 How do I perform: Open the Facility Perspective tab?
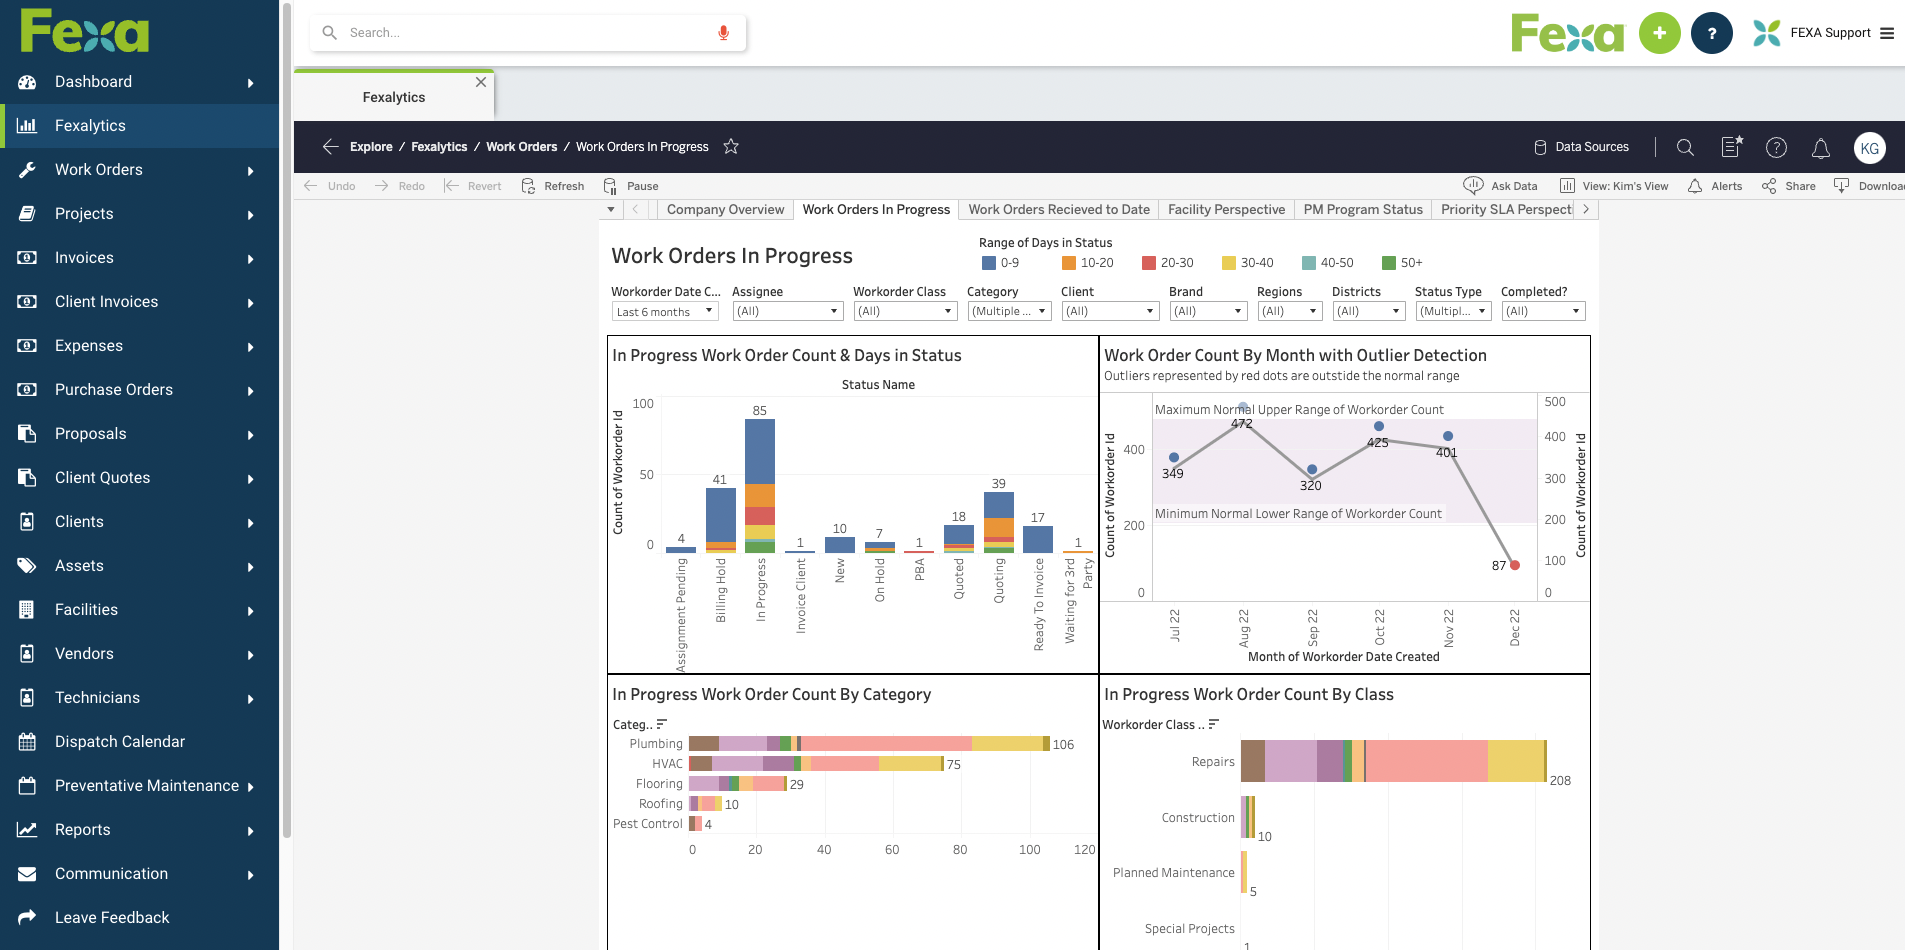click(x=1226, y=209)
